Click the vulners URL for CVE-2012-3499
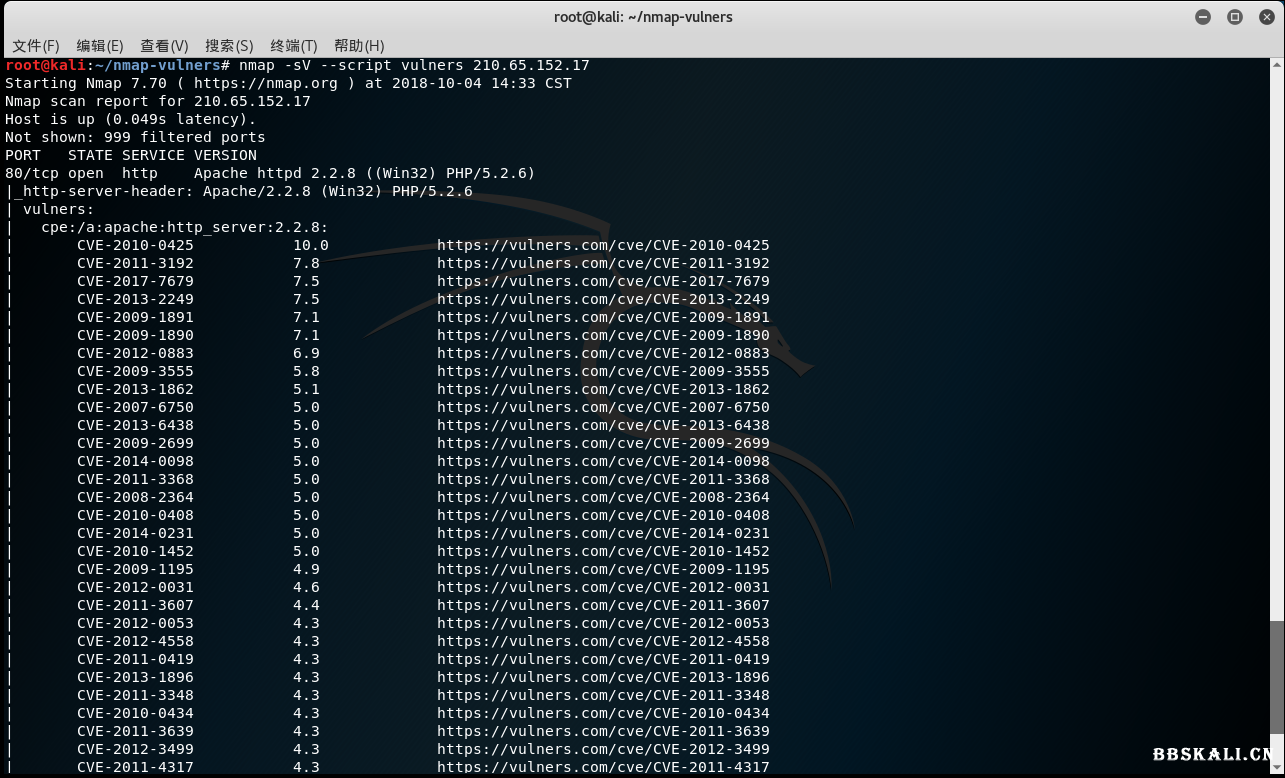The width and height of the screenshot is (1285, 778). (603, 750)
